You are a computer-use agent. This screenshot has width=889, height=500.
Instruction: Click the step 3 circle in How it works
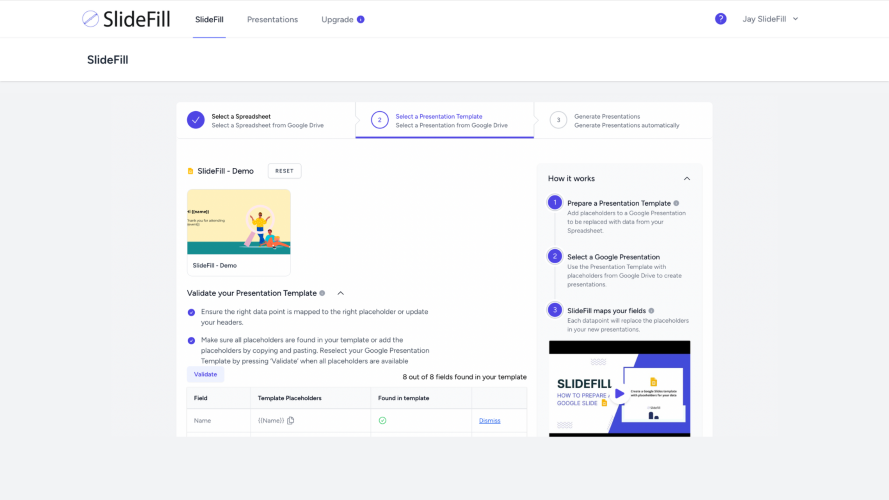(555, 310)
